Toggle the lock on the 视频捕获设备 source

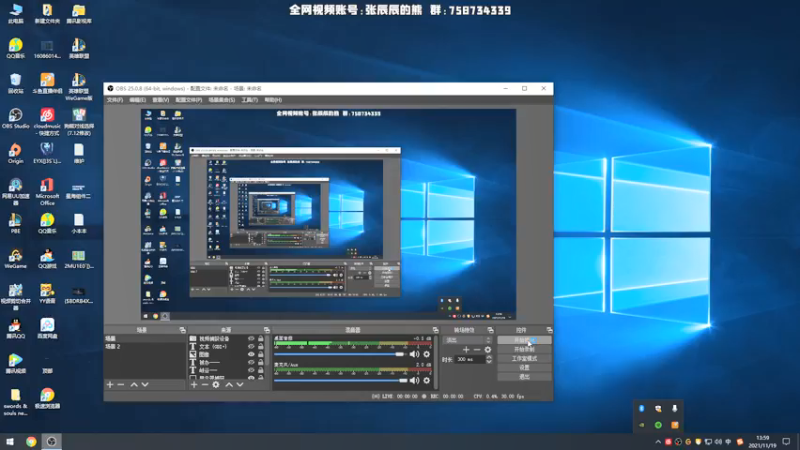click(x=261, y=339)
